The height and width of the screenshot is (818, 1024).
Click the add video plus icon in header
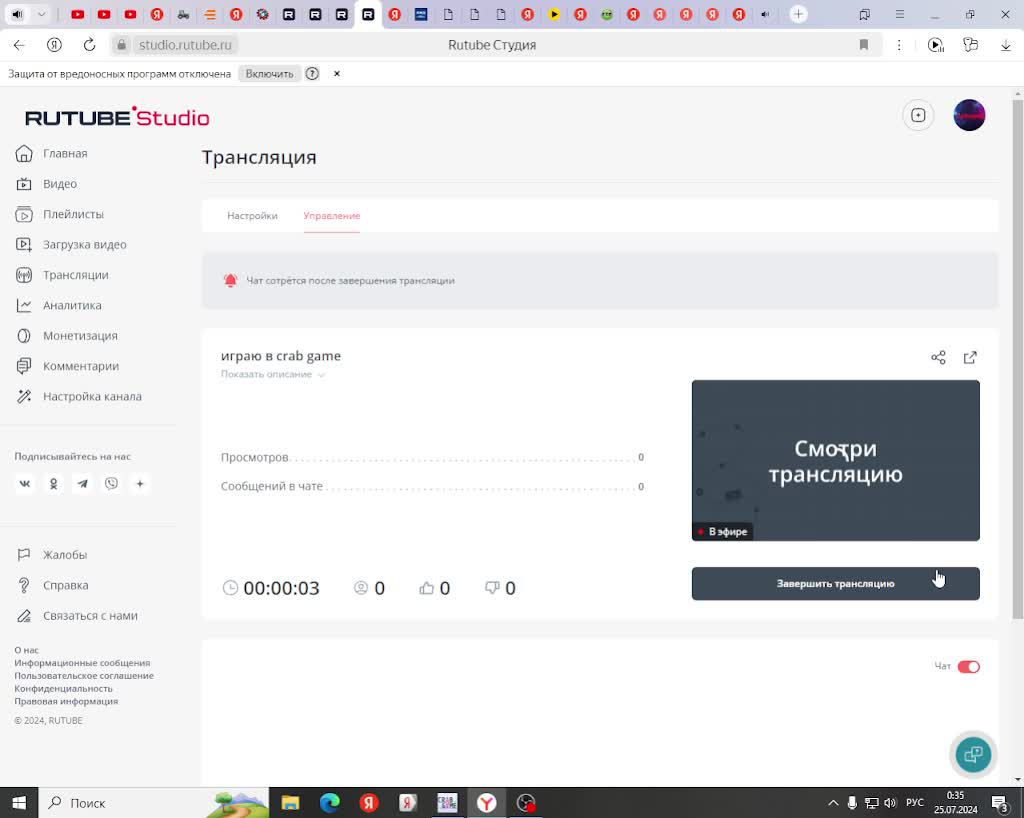918,116
